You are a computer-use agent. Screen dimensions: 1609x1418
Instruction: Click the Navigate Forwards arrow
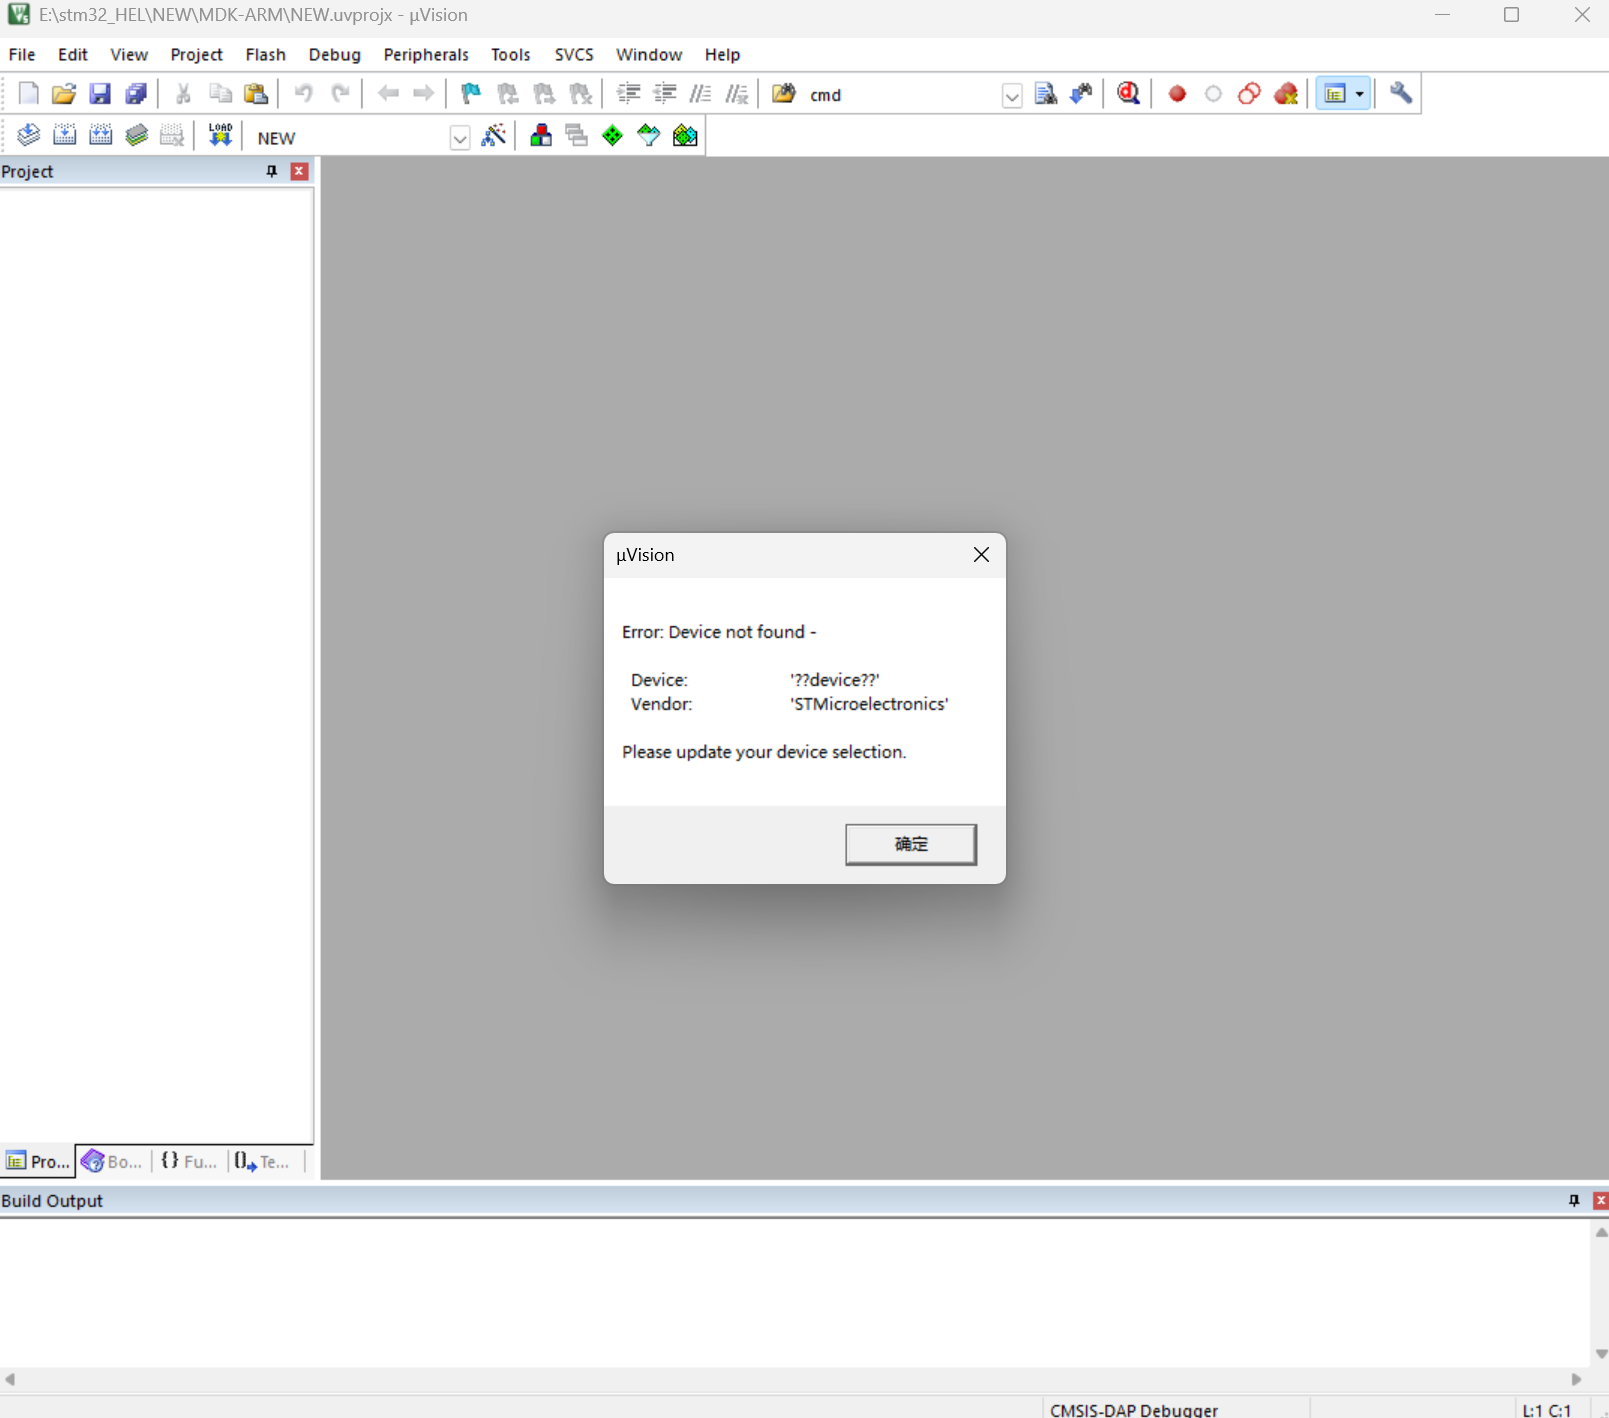coord(424,94)
